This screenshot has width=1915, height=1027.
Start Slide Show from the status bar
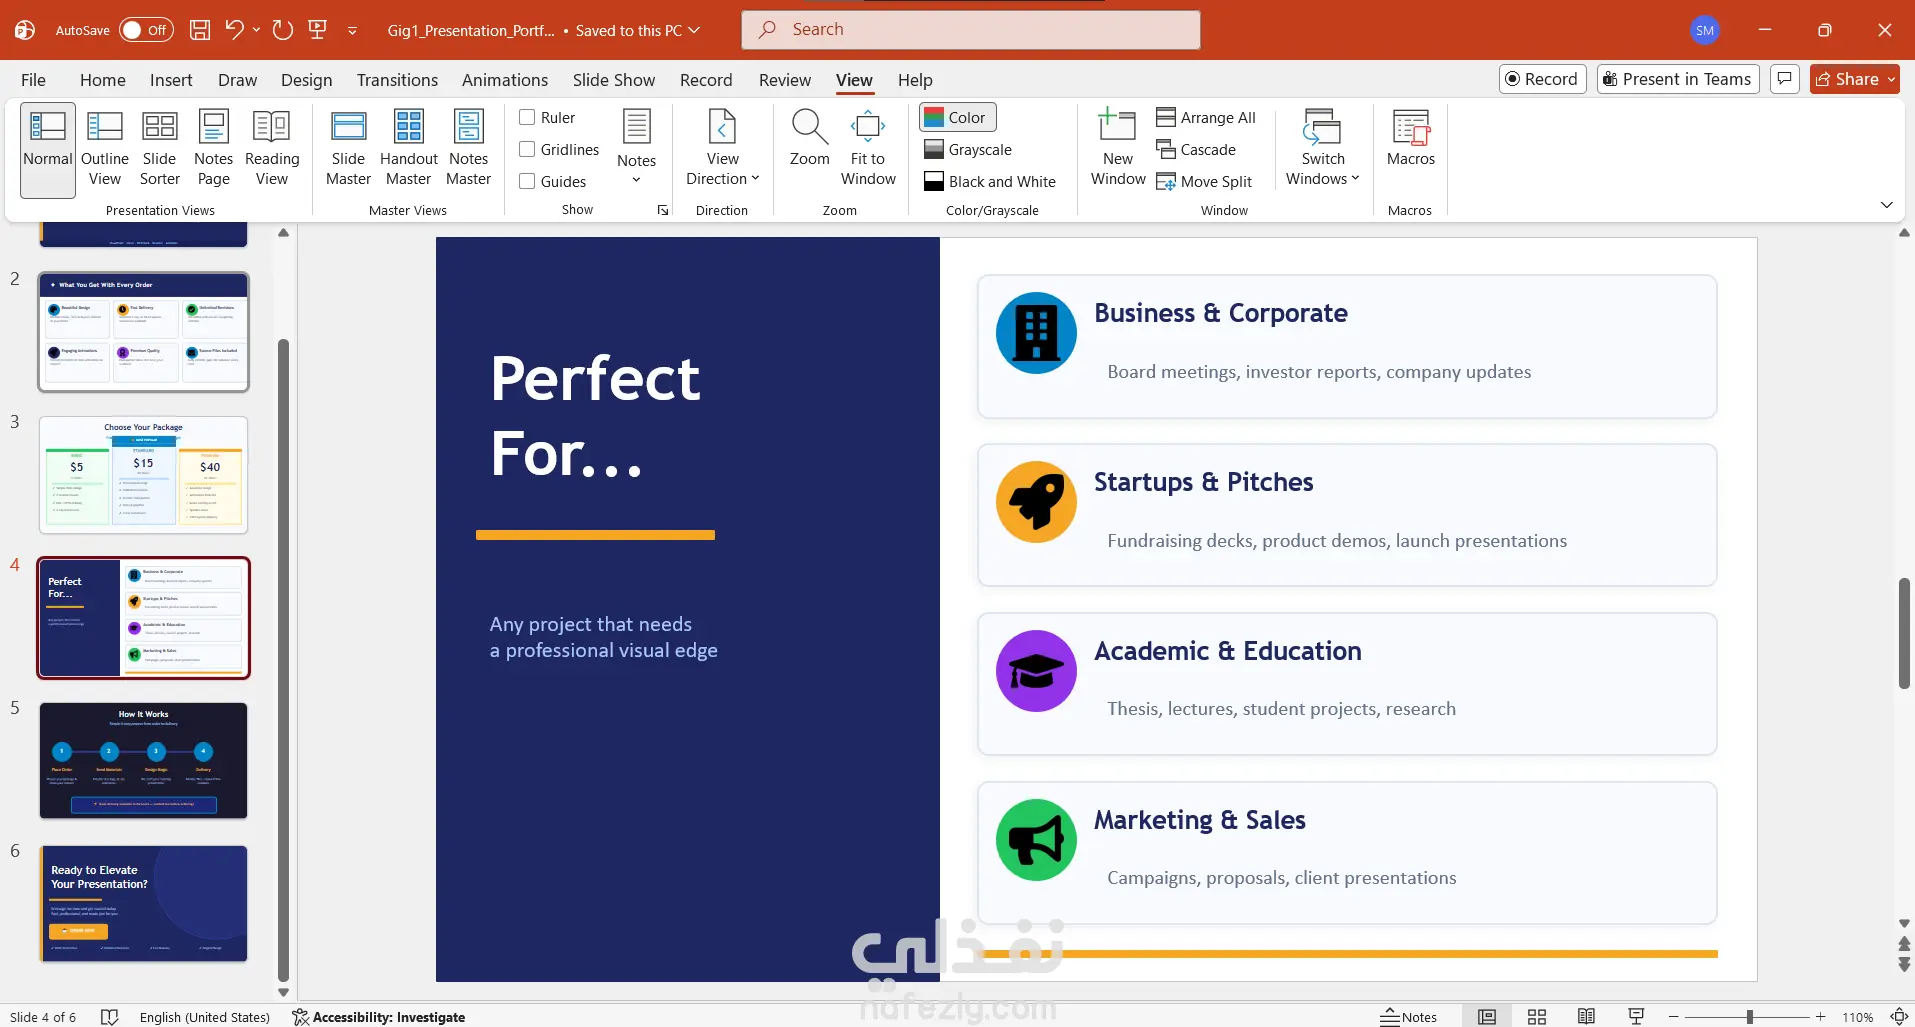(x=1636, y=1017)
